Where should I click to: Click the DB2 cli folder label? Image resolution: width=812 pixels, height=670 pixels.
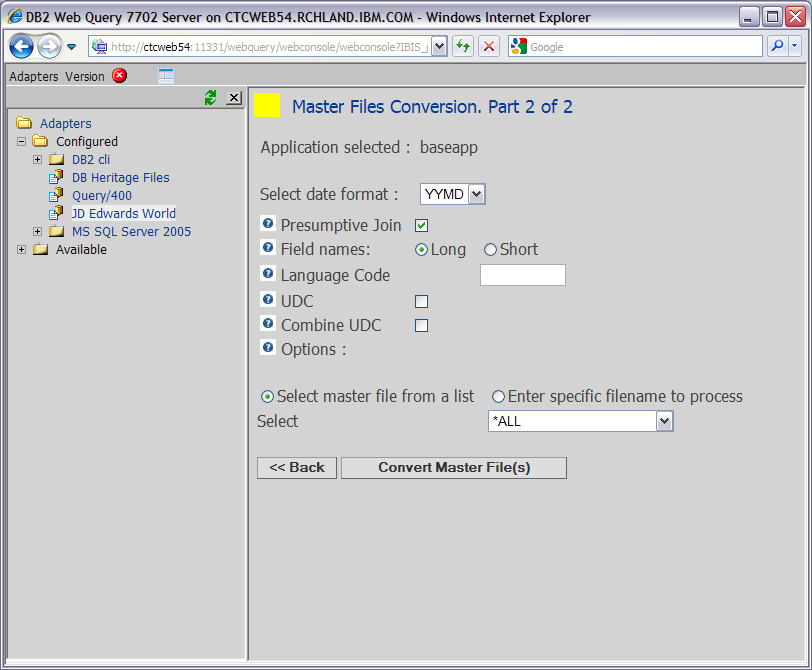[91, 159]
